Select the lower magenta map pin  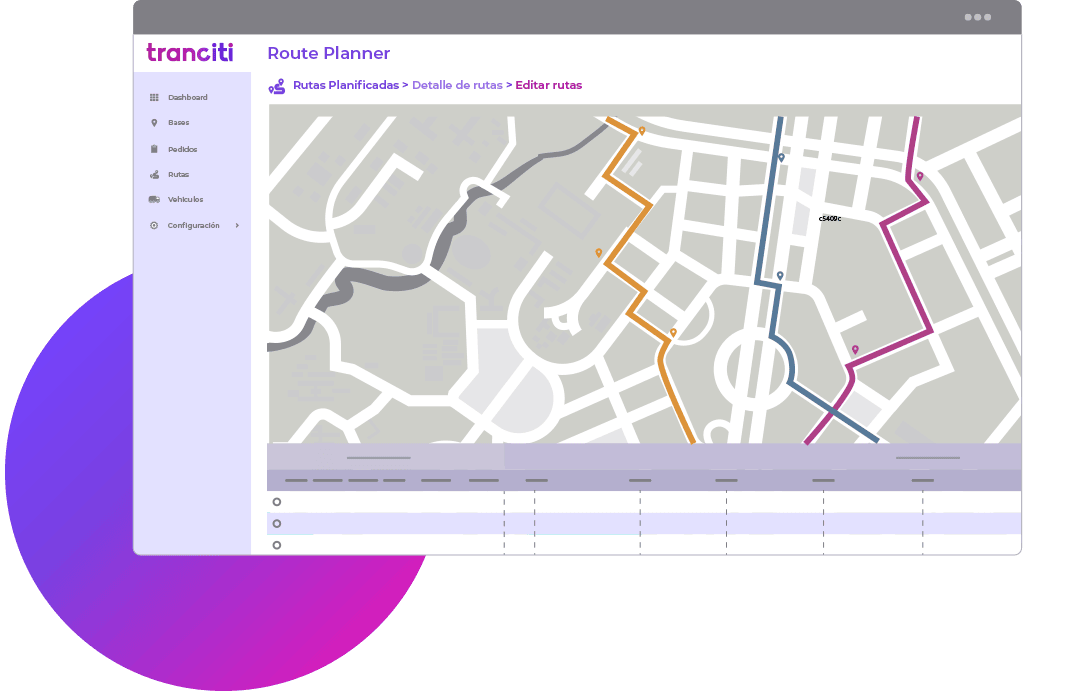click(x=855, y=350)
